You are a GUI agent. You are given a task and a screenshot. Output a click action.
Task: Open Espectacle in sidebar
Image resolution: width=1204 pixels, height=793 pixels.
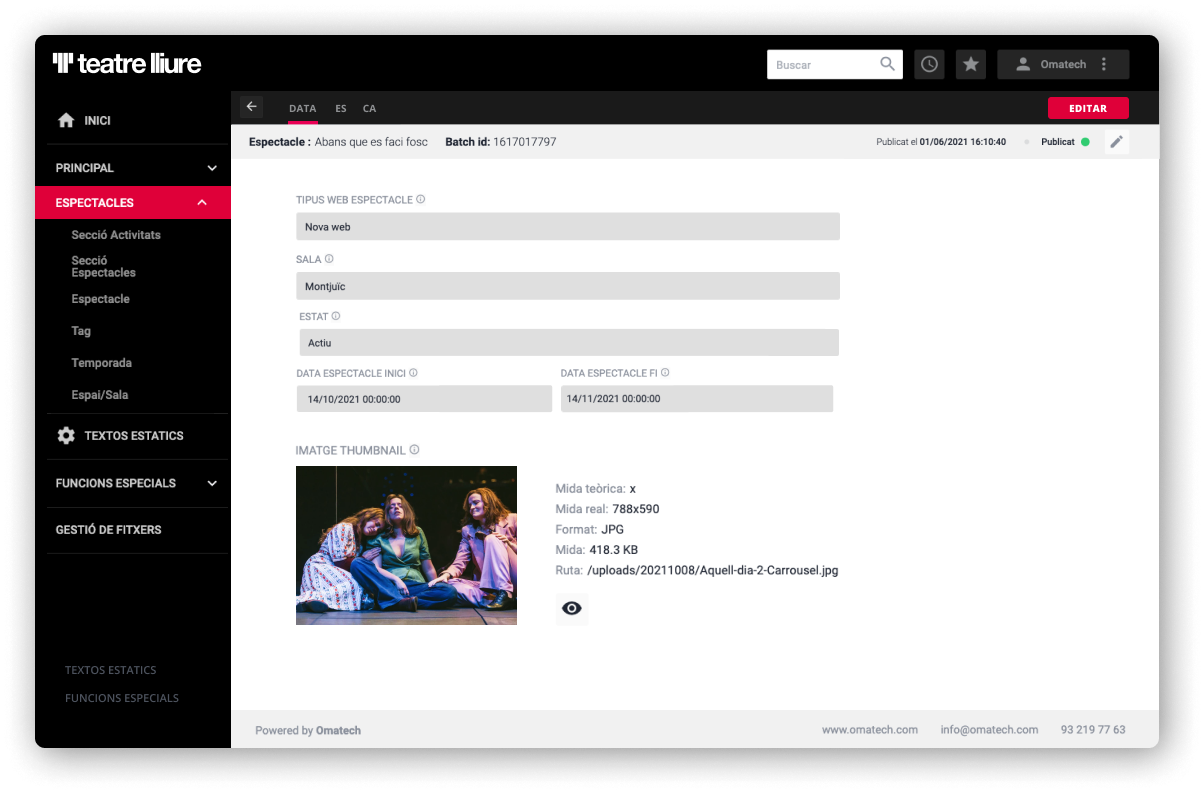pyautogui.click(x=101, y=299)
